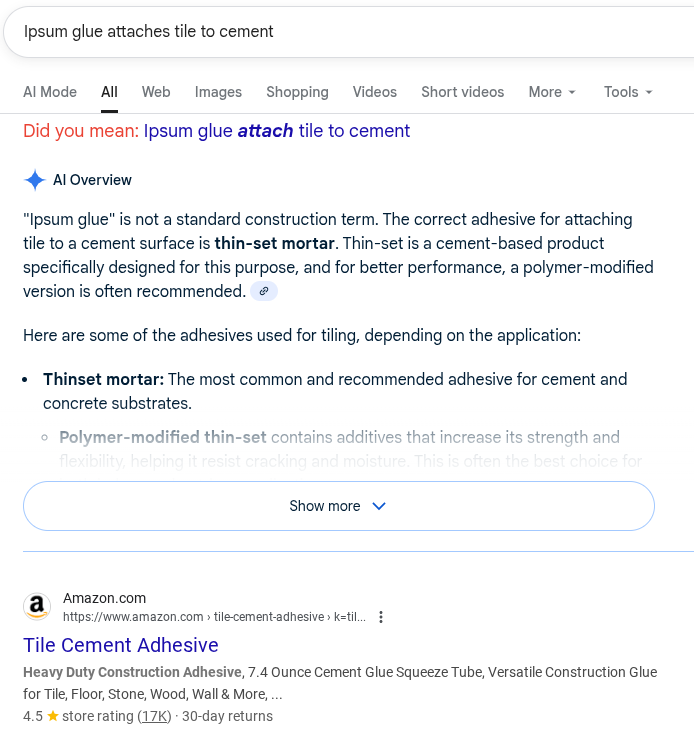Click the source link chip icon
The height and width of the screenshot is (739, 694).
click(264, 291)
